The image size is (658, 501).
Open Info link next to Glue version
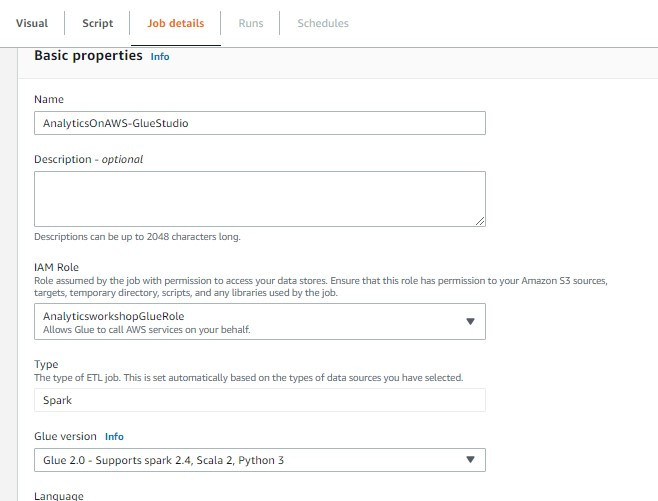click(114, 437)
